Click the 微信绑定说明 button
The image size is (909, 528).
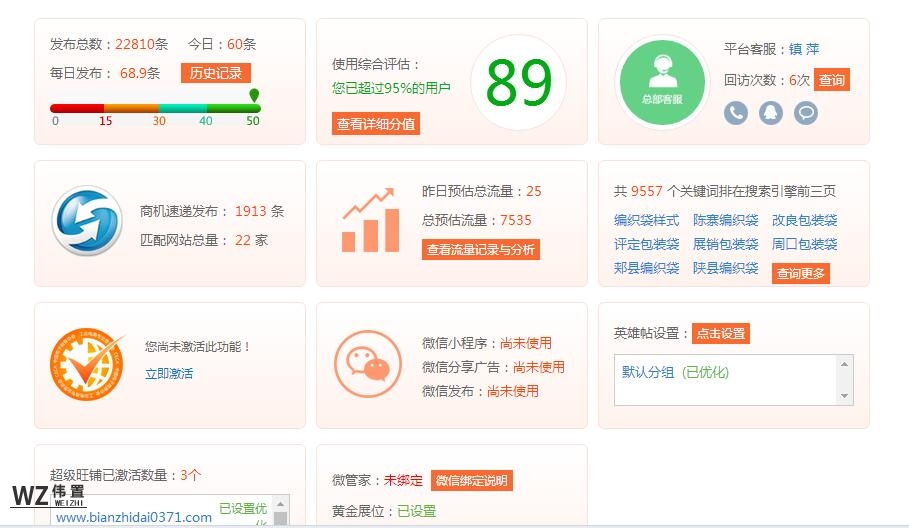[471, 481]
